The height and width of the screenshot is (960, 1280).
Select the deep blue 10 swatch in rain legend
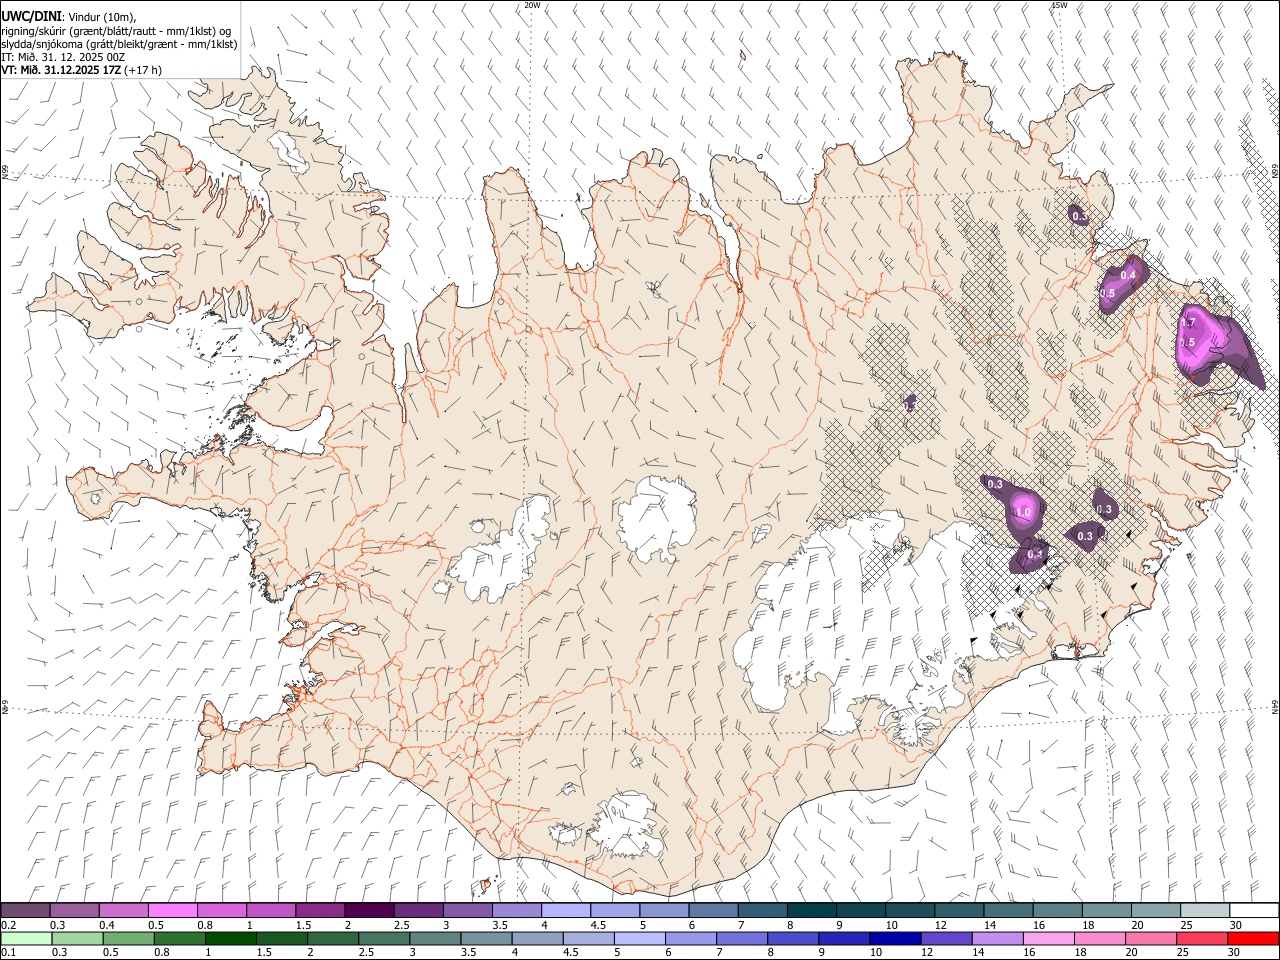(x=896, y=938)
